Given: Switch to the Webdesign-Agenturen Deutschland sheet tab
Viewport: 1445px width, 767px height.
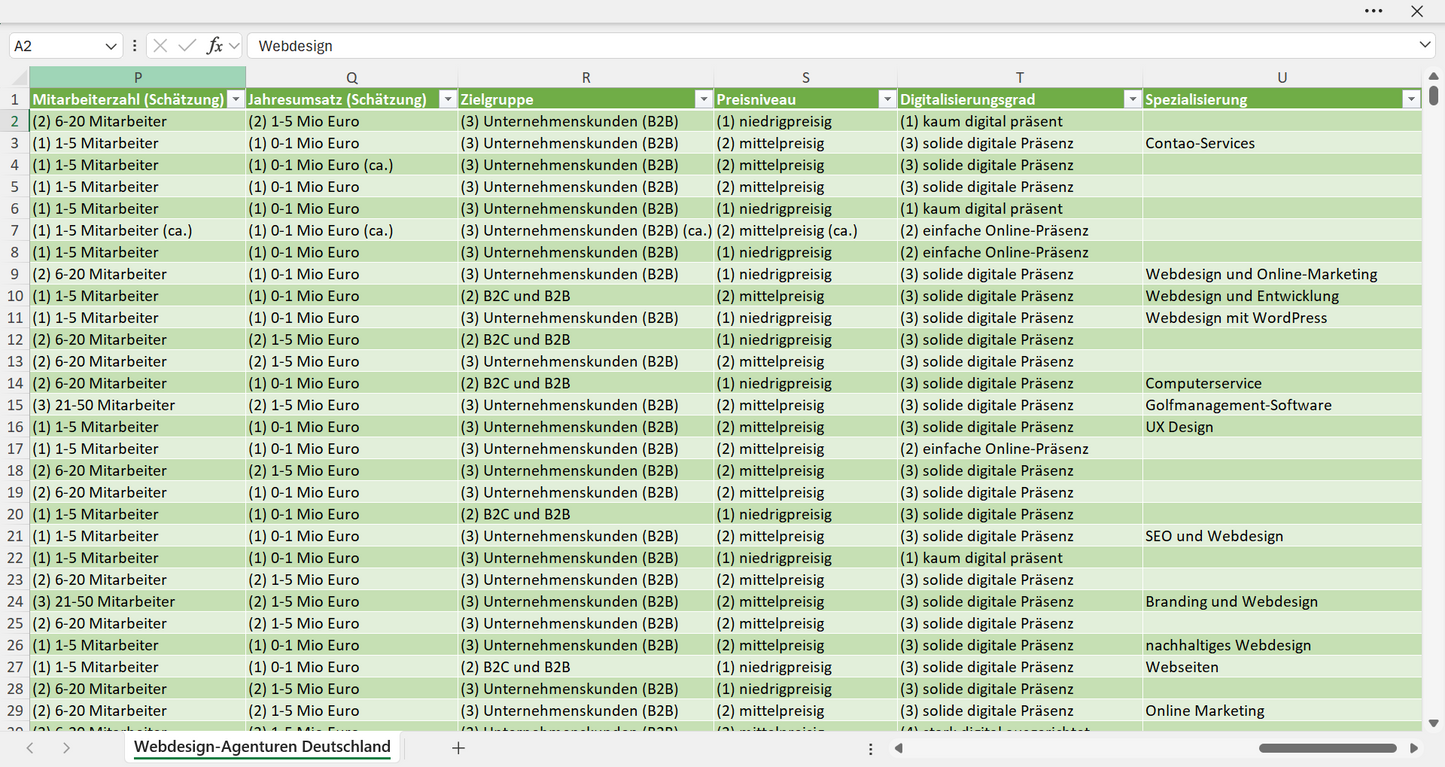Looking at the screenshot, I should click(262, 747).
